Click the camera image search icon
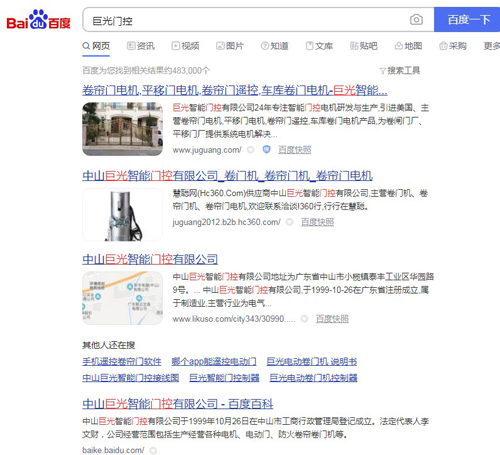Image resolution: width=500 pixels, height=455 pixels. (416, 20)
